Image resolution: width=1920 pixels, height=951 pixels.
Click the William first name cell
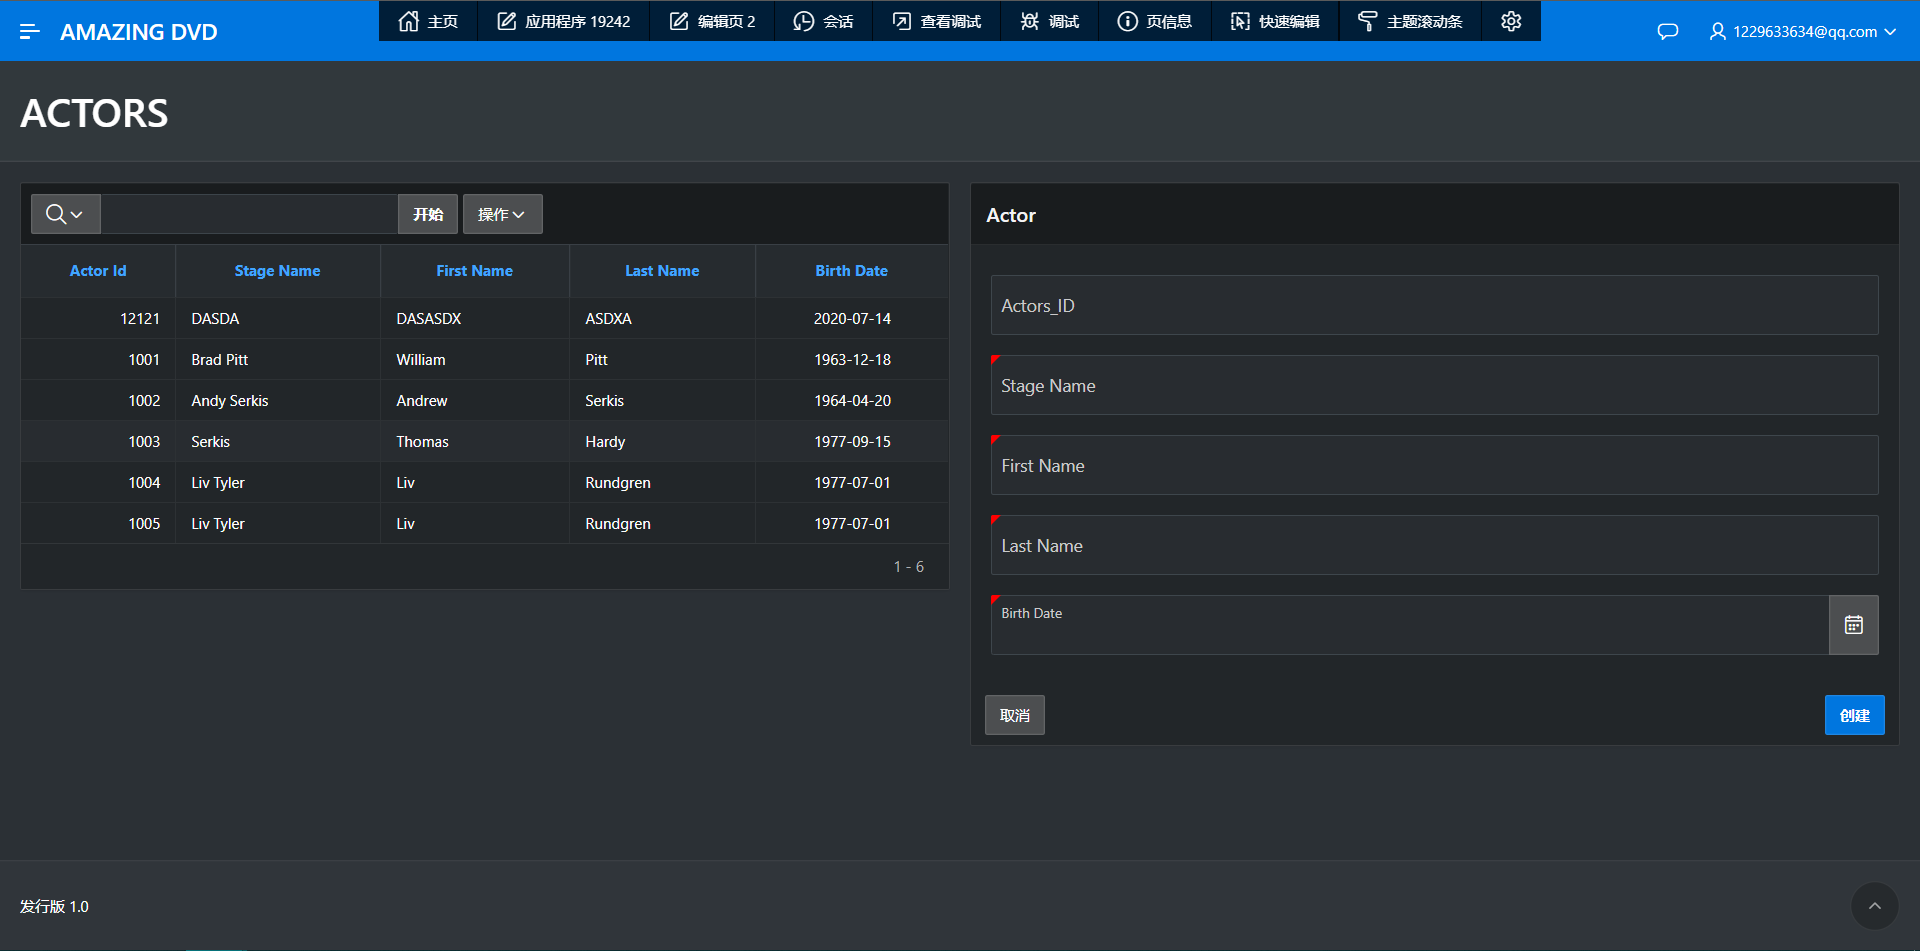tap(474, 360)
